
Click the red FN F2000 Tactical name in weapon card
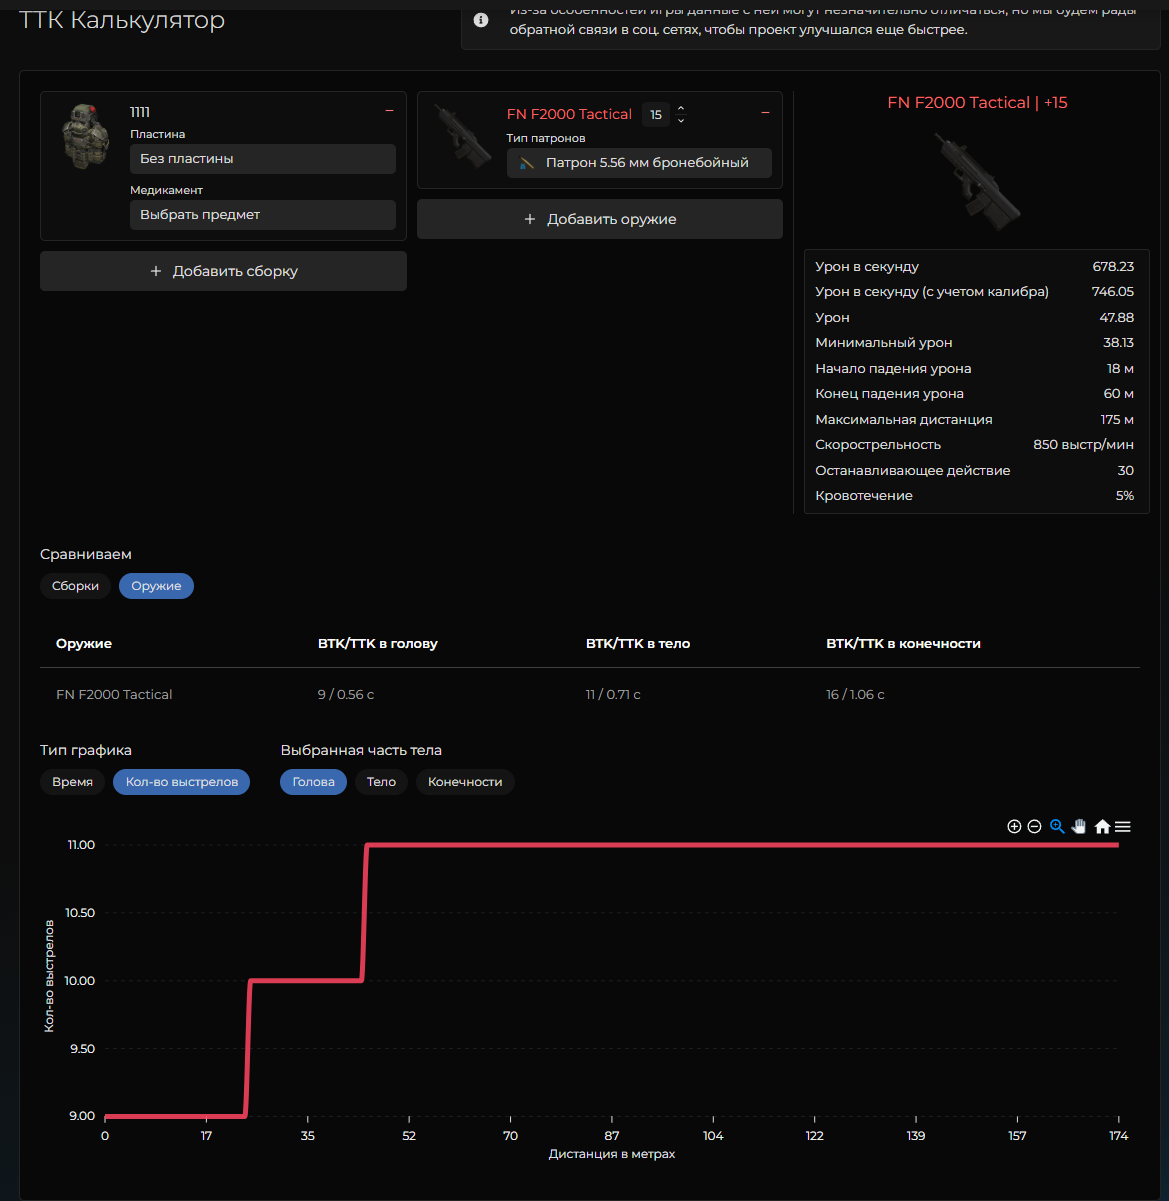[569, 114]
